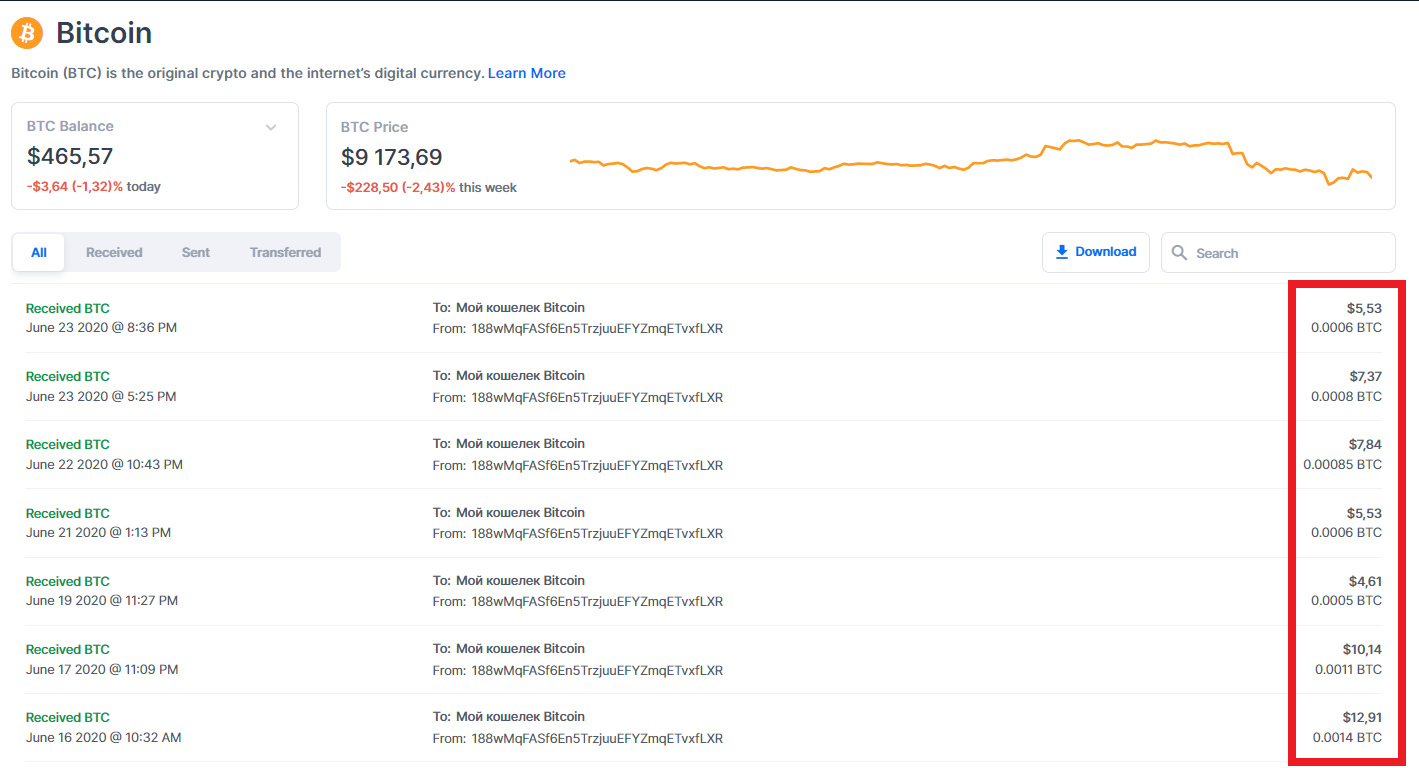The height and width of the screenshot is (768, 1419).
Task: Open transaction dated June 23 2020 @ 8:36 PM
Action: point(704,318)
